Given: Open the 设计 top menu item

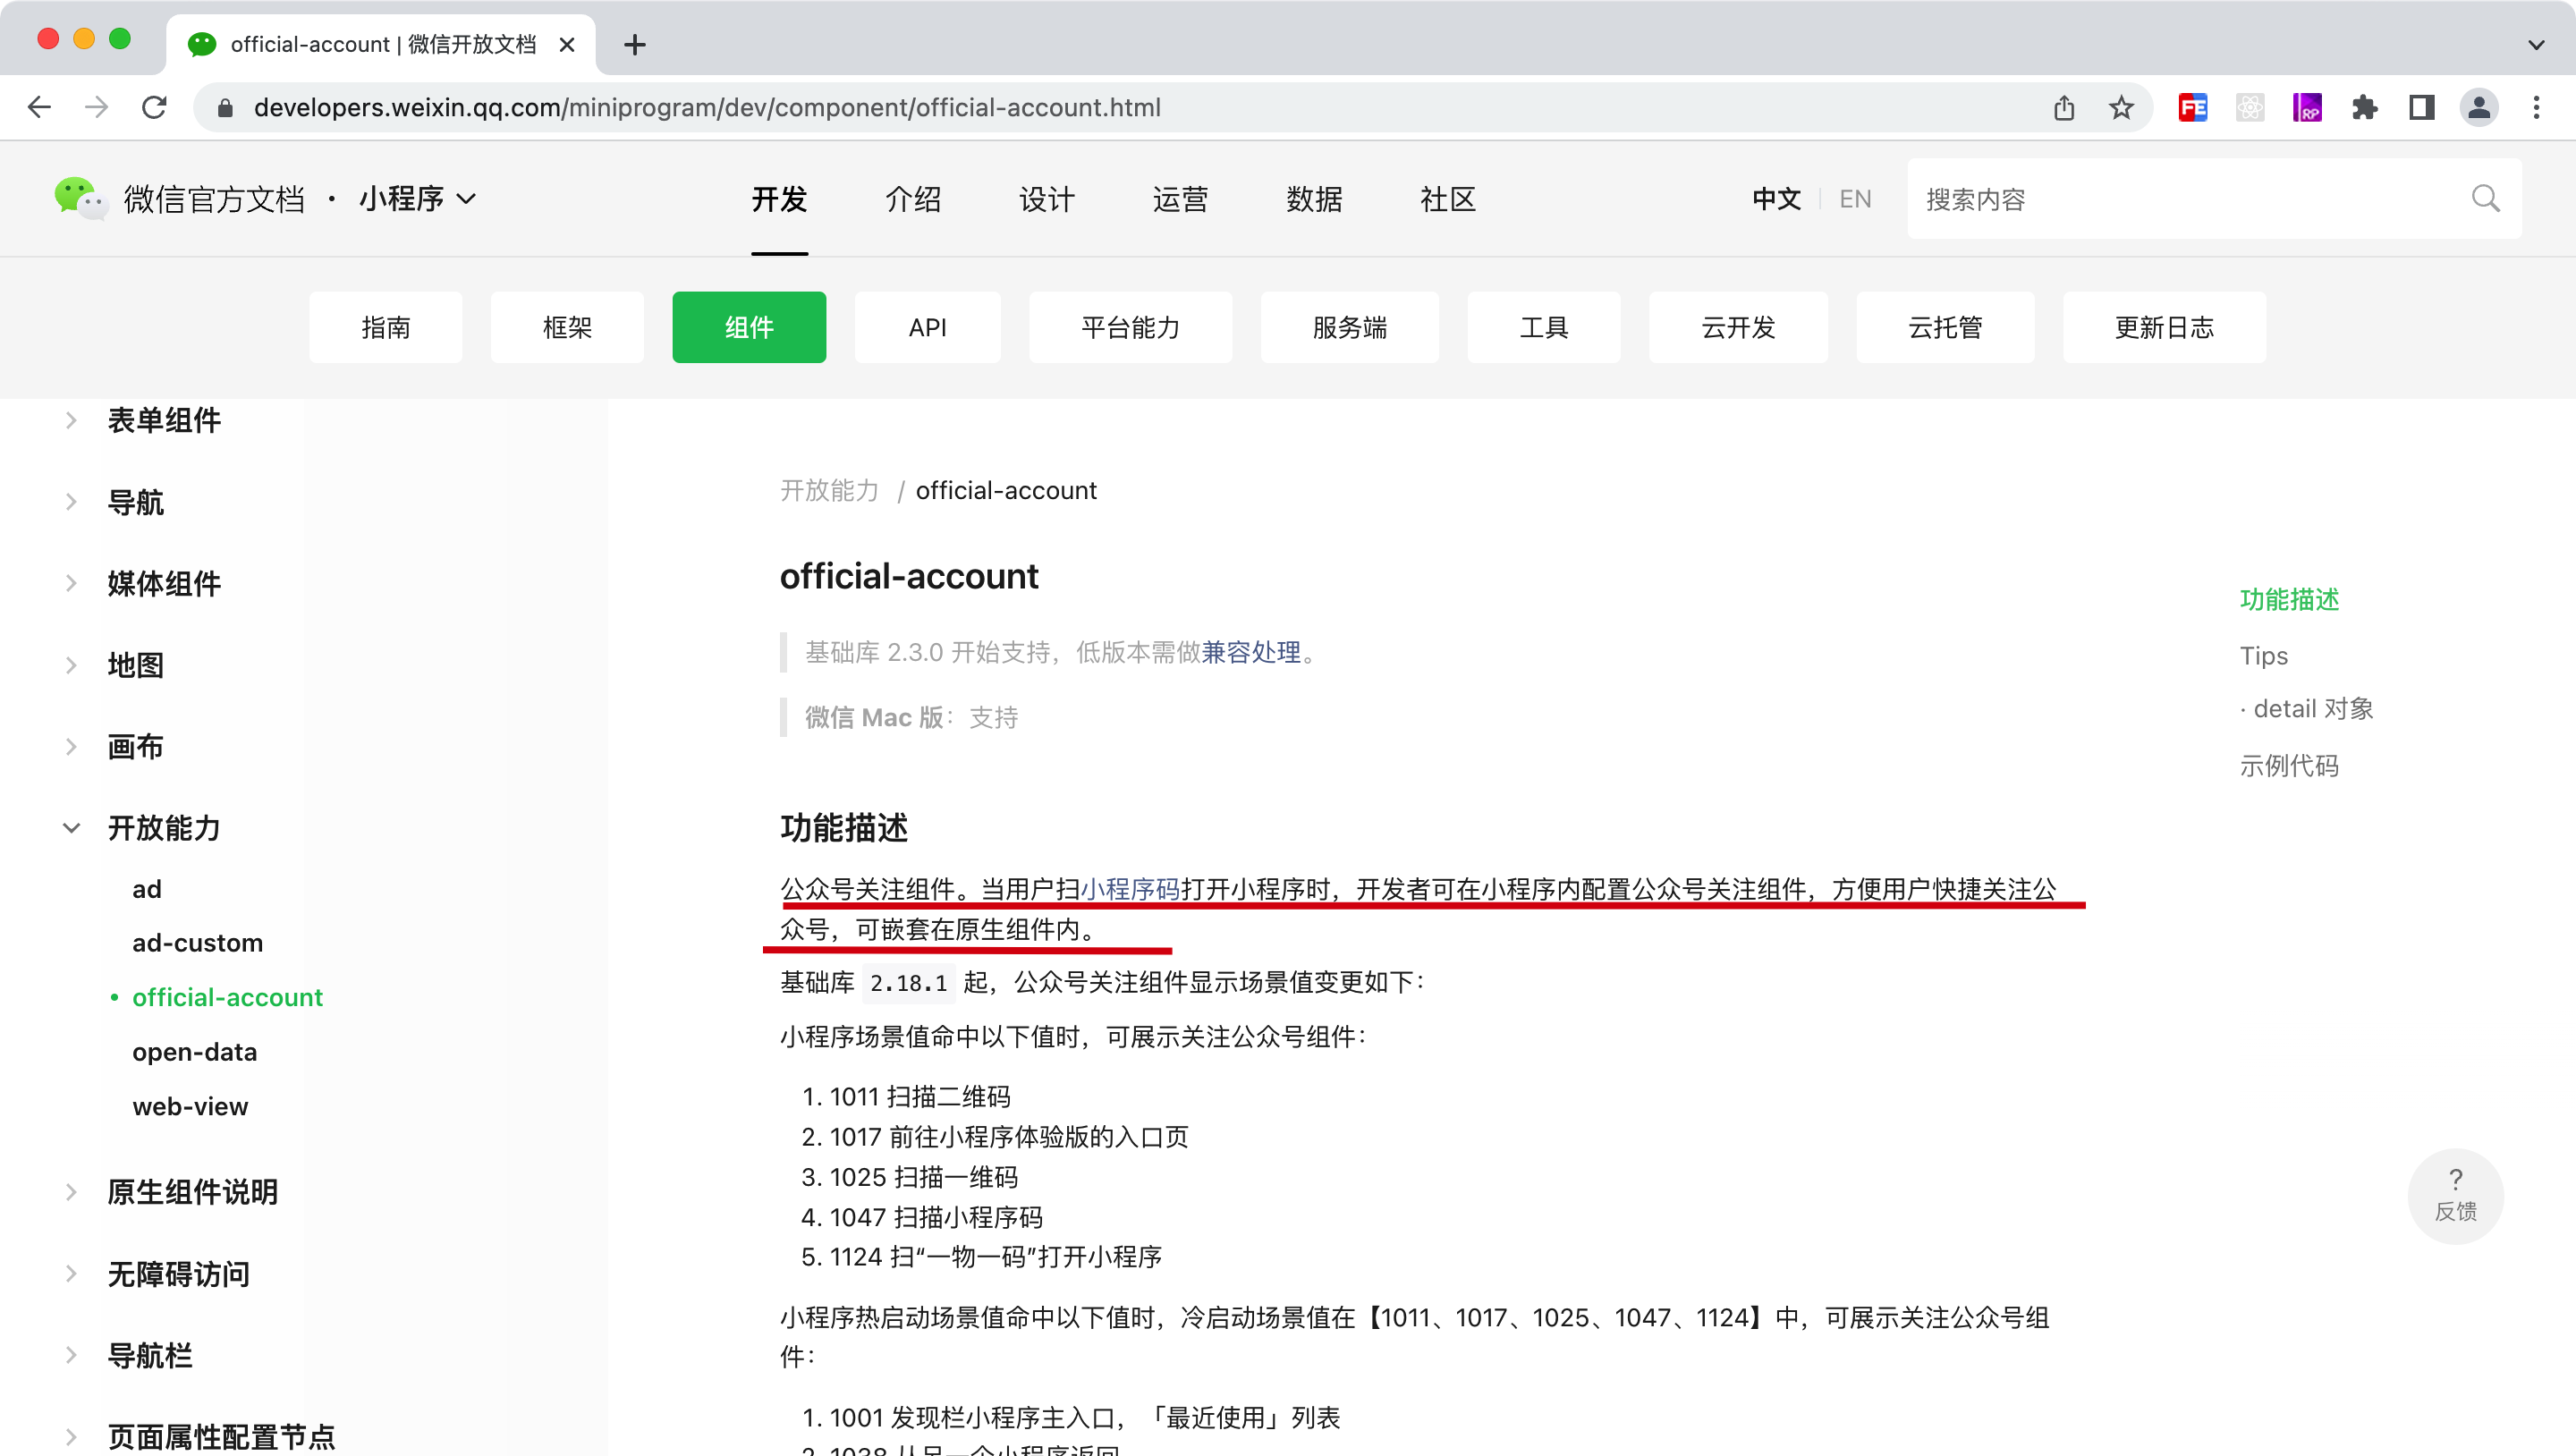Looking at the screenshot, I should pos(1046,199).
